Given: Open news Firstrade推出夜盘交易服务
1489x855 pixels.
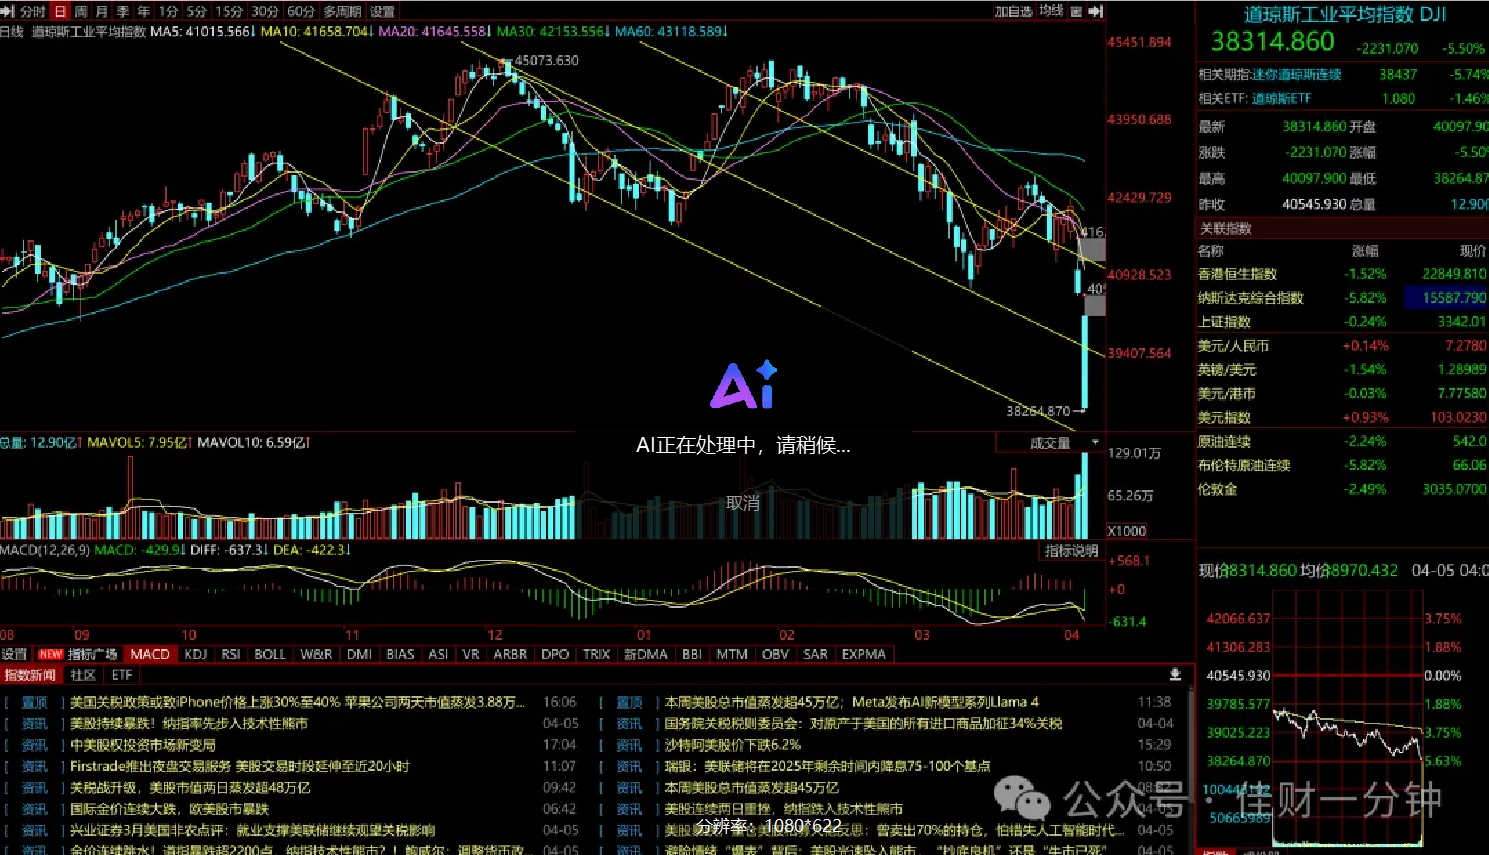Looking at the screenshot, I should (x=239, y=766).
